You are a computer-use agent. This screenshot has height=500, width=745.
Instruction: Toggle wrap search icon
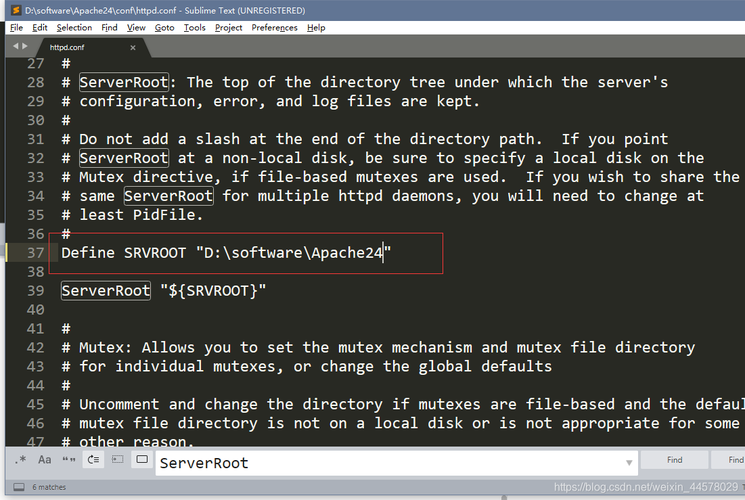pyautogui.click(x=93, y=460)
